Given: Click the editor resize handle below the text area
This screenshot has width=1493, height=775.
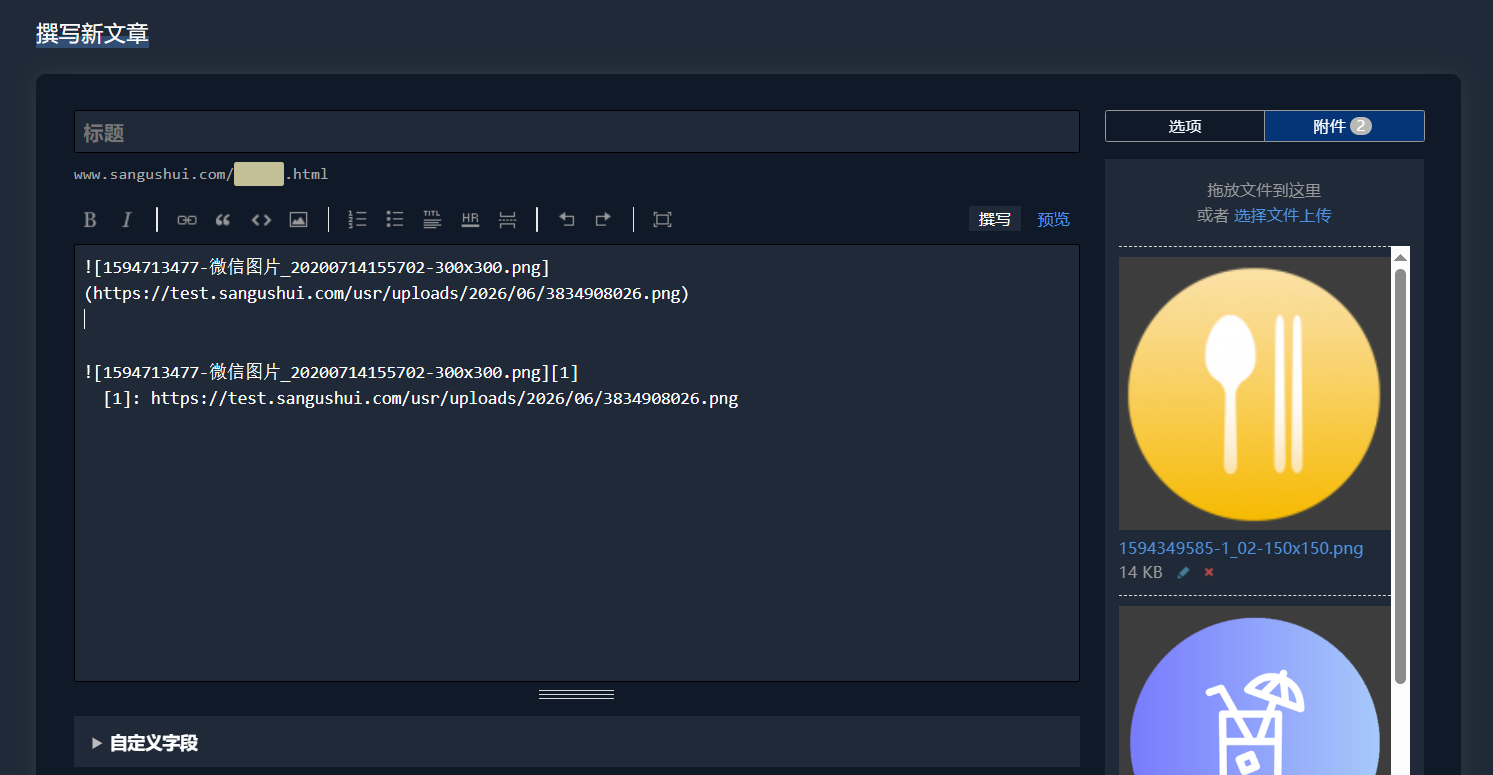Looking at the screenshot, I should 577,694.
